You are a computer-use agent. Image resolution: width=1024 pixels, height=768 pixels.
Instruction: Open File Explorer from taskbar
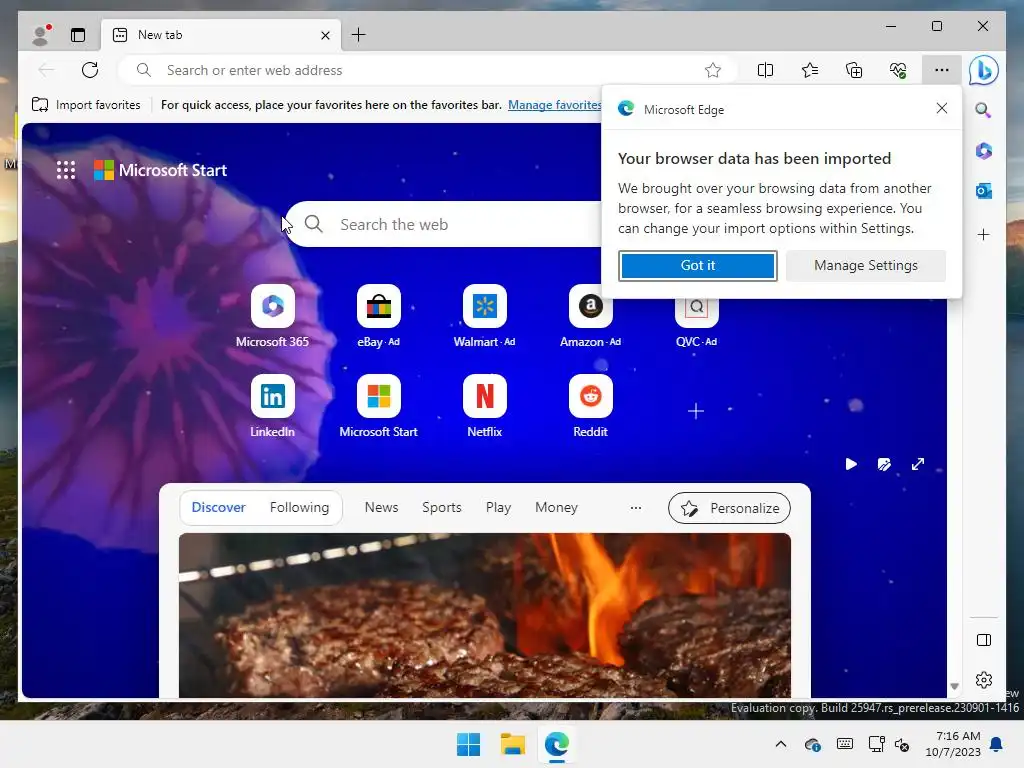tap(513, 744)
